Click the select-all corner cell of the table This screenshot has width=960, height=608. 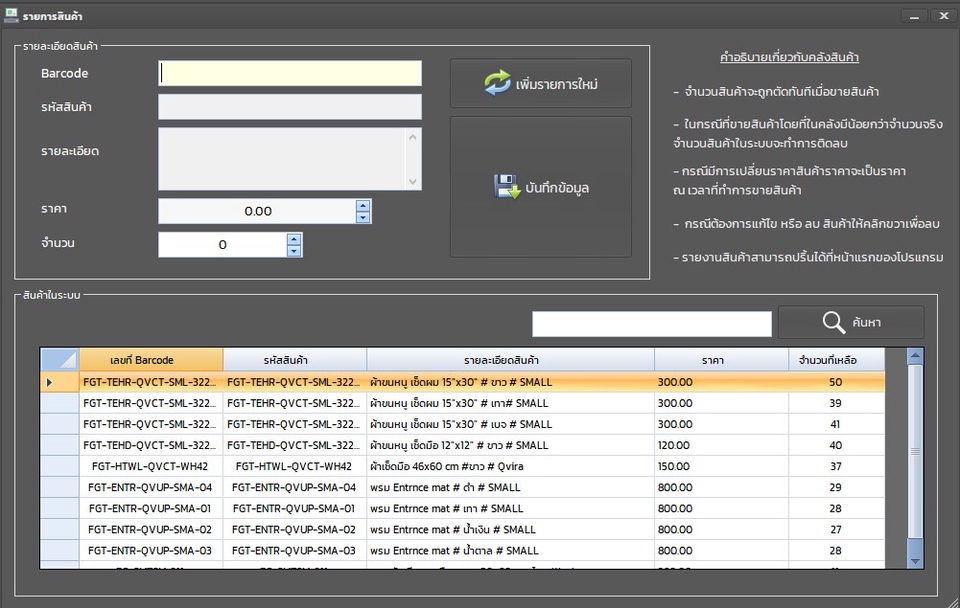pyautogui.click(x=59, y=360)
